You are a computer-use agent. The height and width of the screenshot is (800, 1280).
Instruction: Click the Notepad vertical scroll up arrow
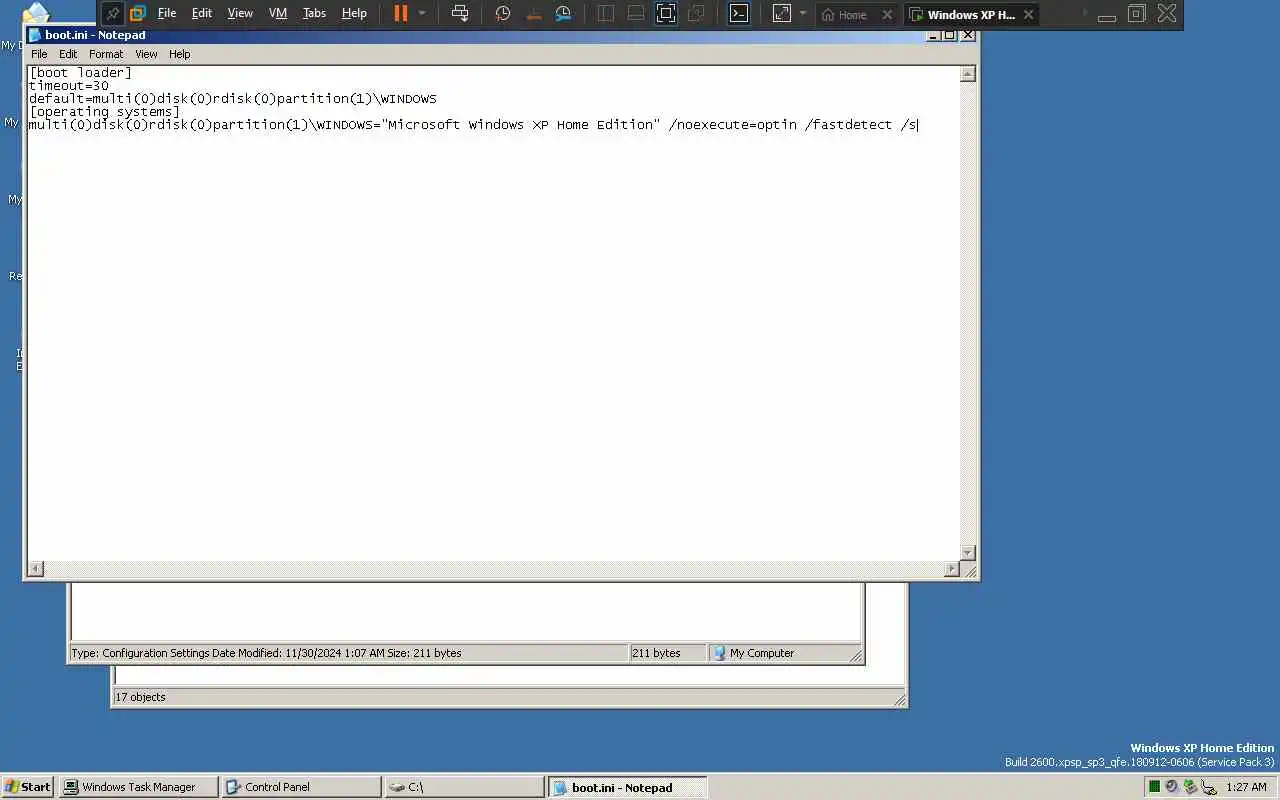[x=967, y=73]
